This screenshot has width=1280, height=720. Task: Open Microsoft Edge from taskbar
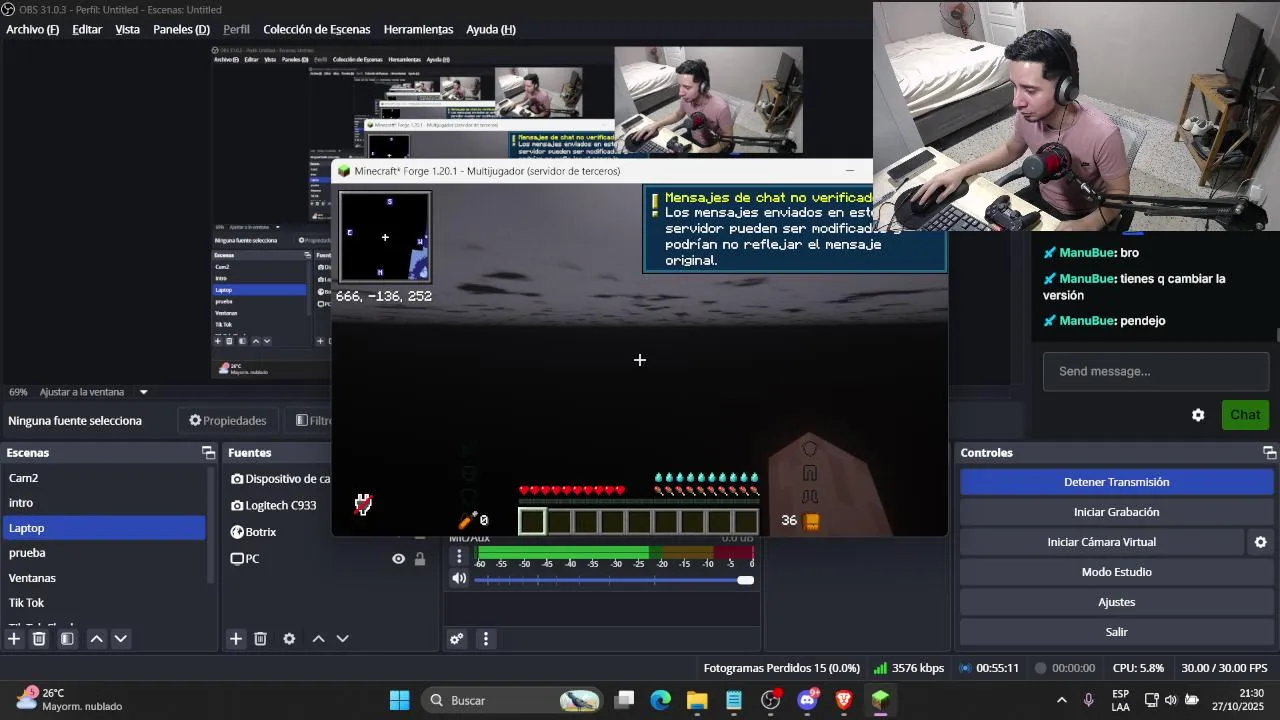coord(660,700)
